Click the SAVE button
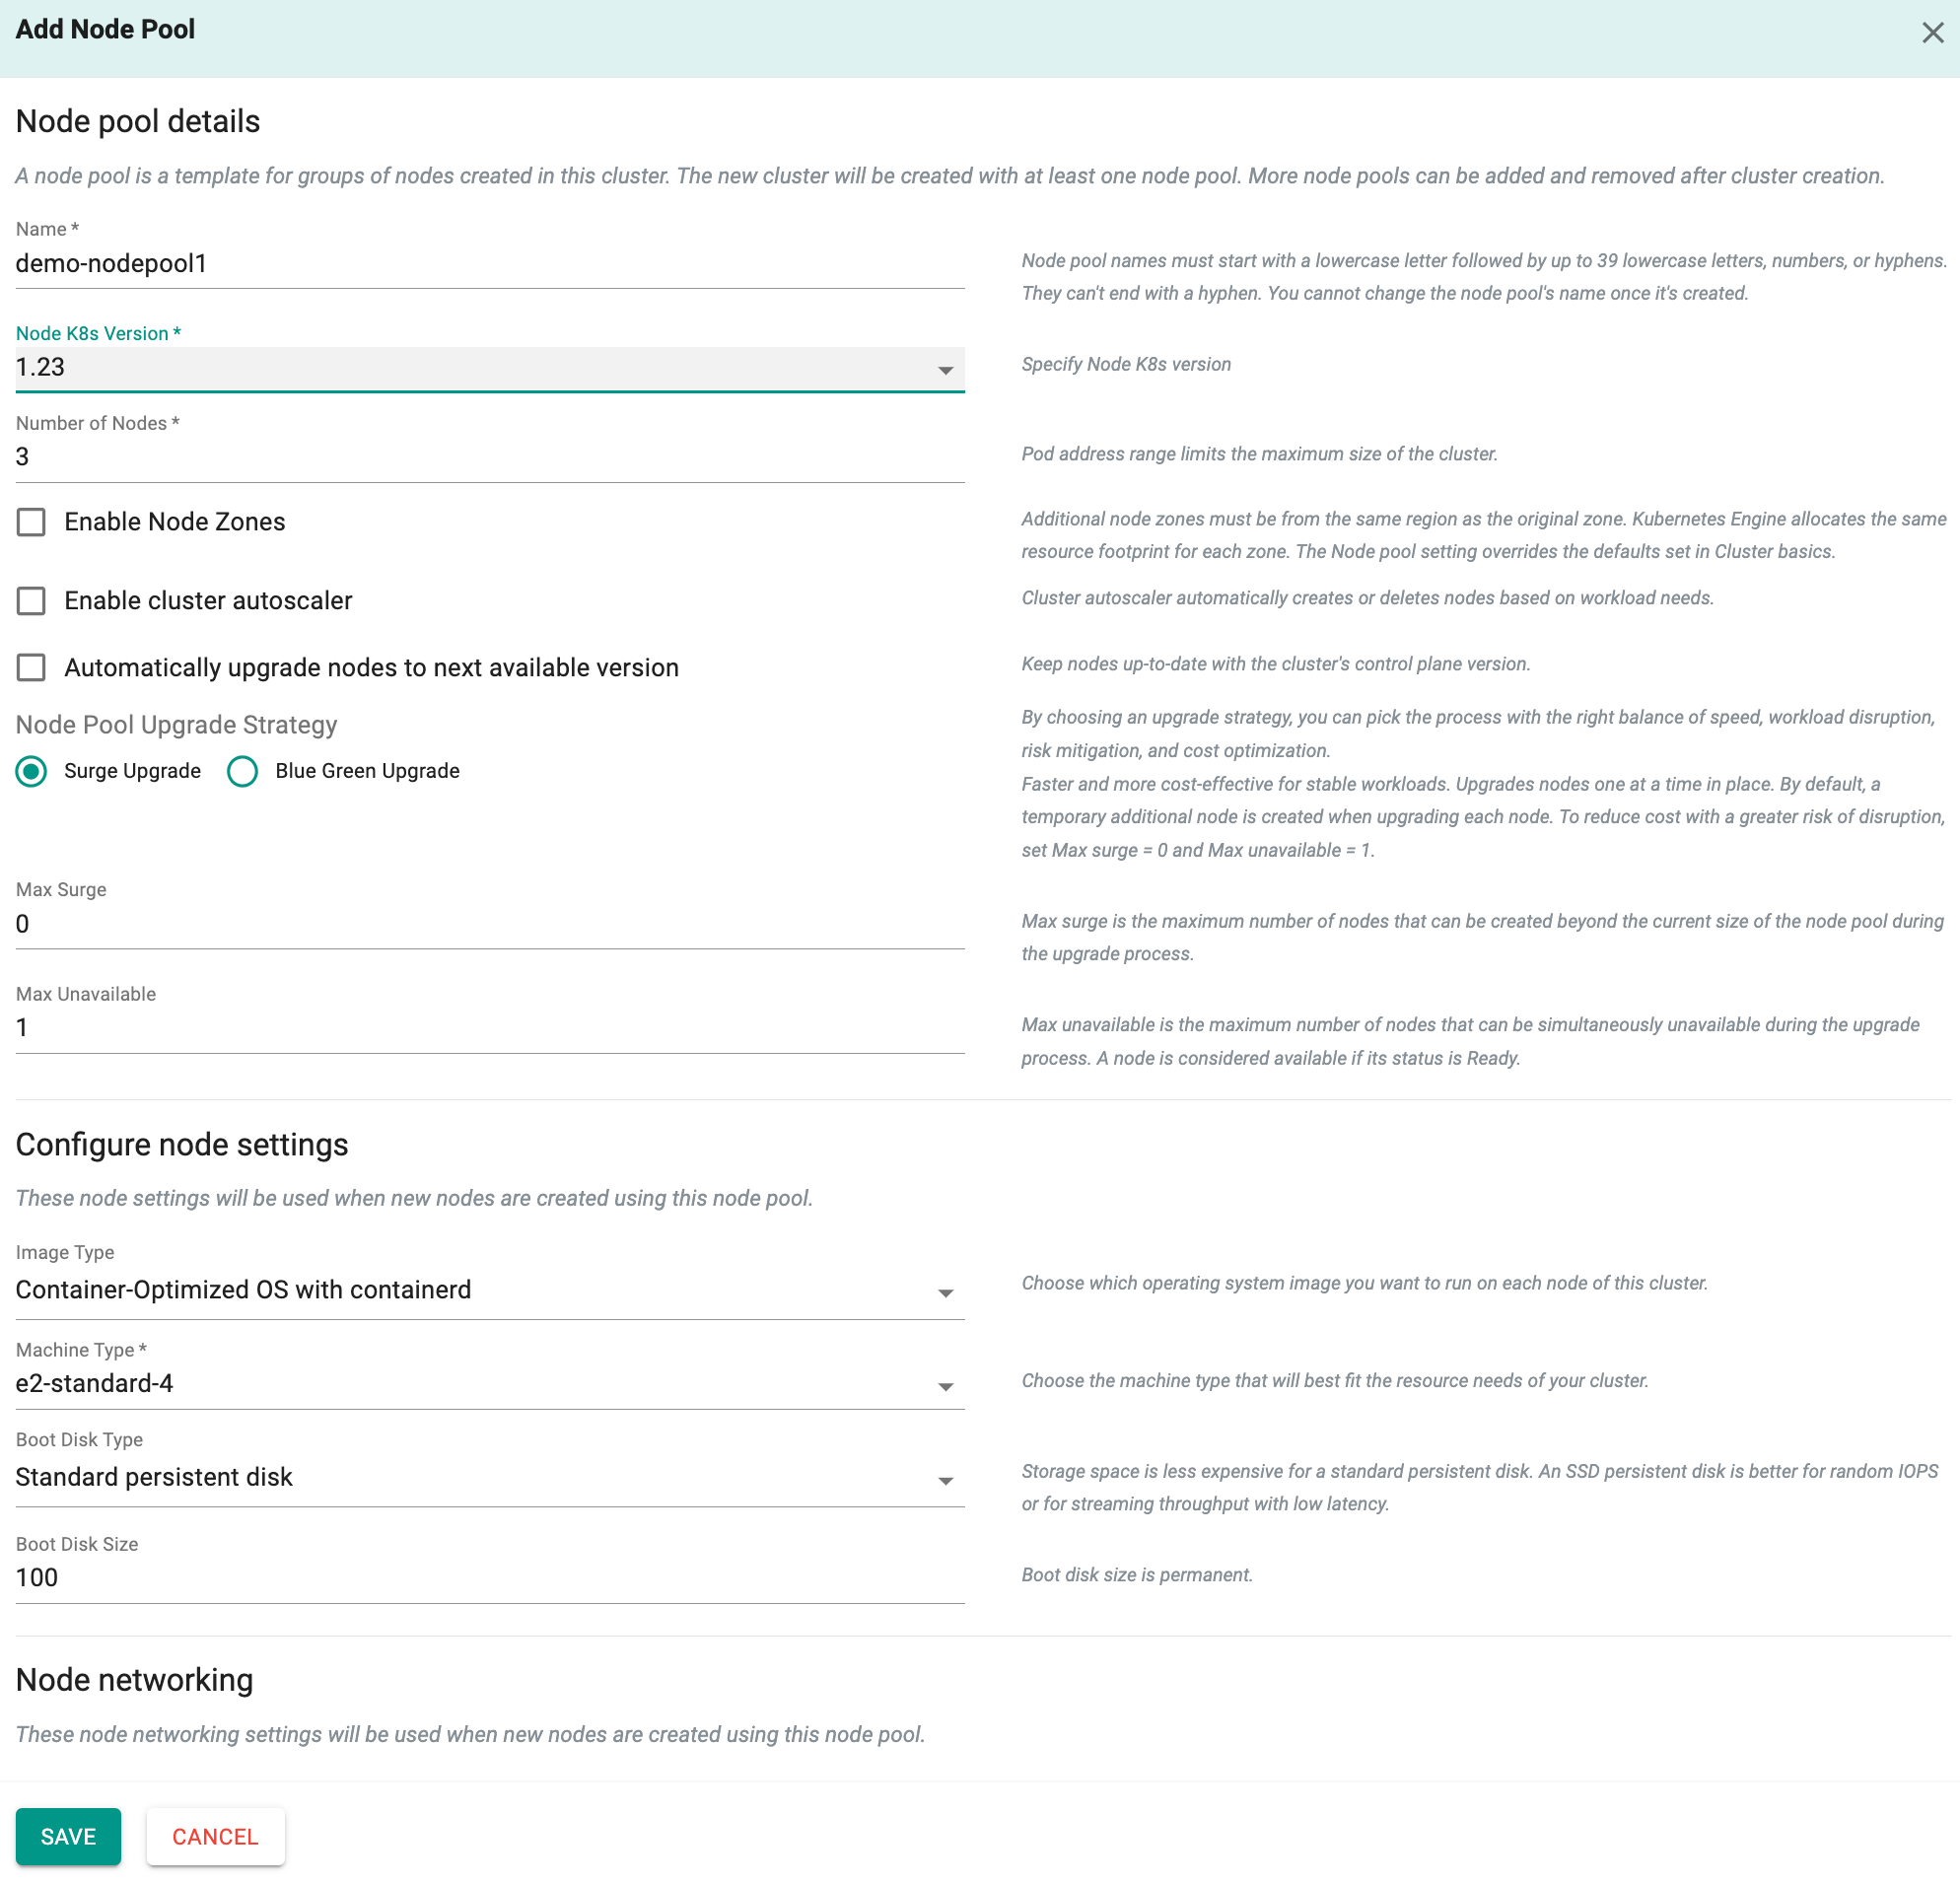Viewport: 1960px width, 1883px height. tap(68, 1836)
